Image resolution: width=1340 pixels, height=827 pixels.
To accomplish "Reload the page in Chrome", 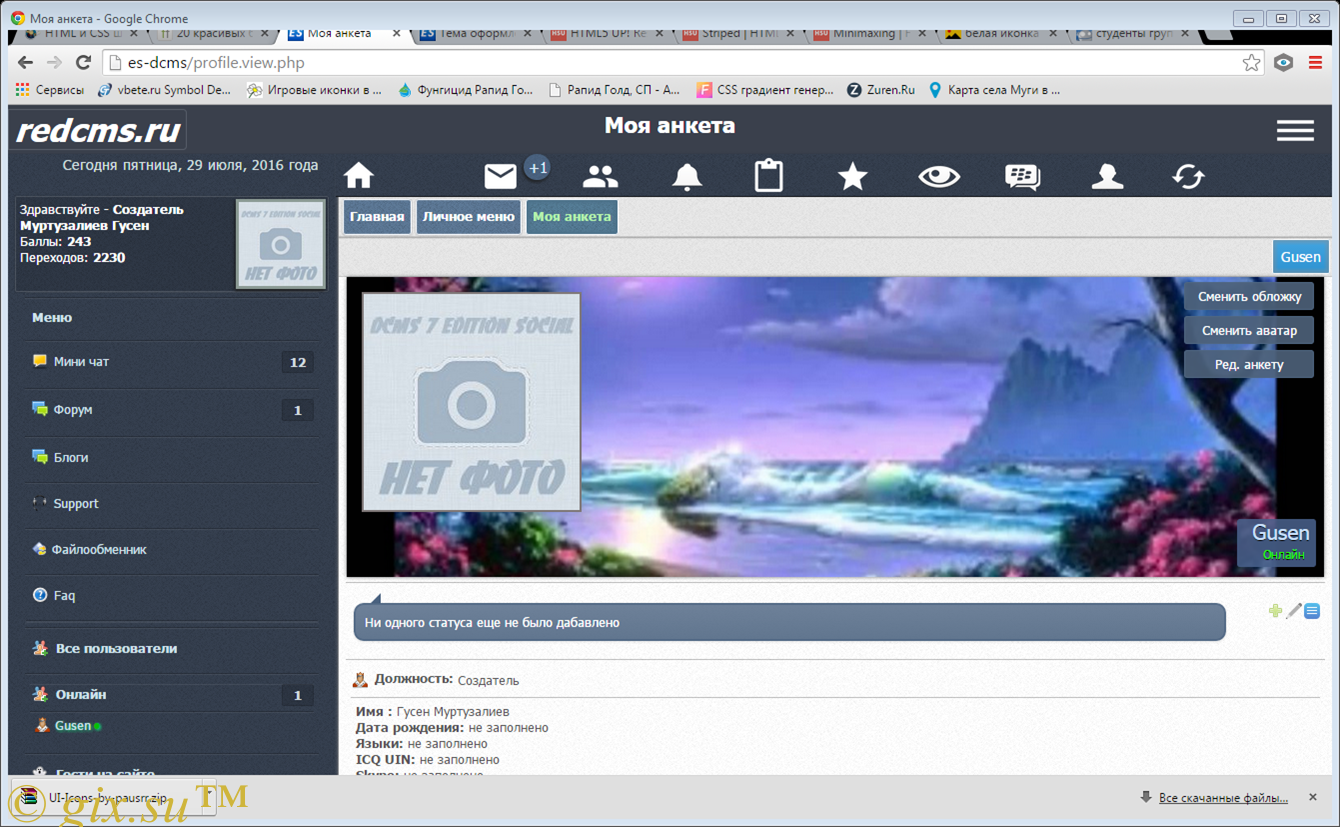I will click(84, 62).
